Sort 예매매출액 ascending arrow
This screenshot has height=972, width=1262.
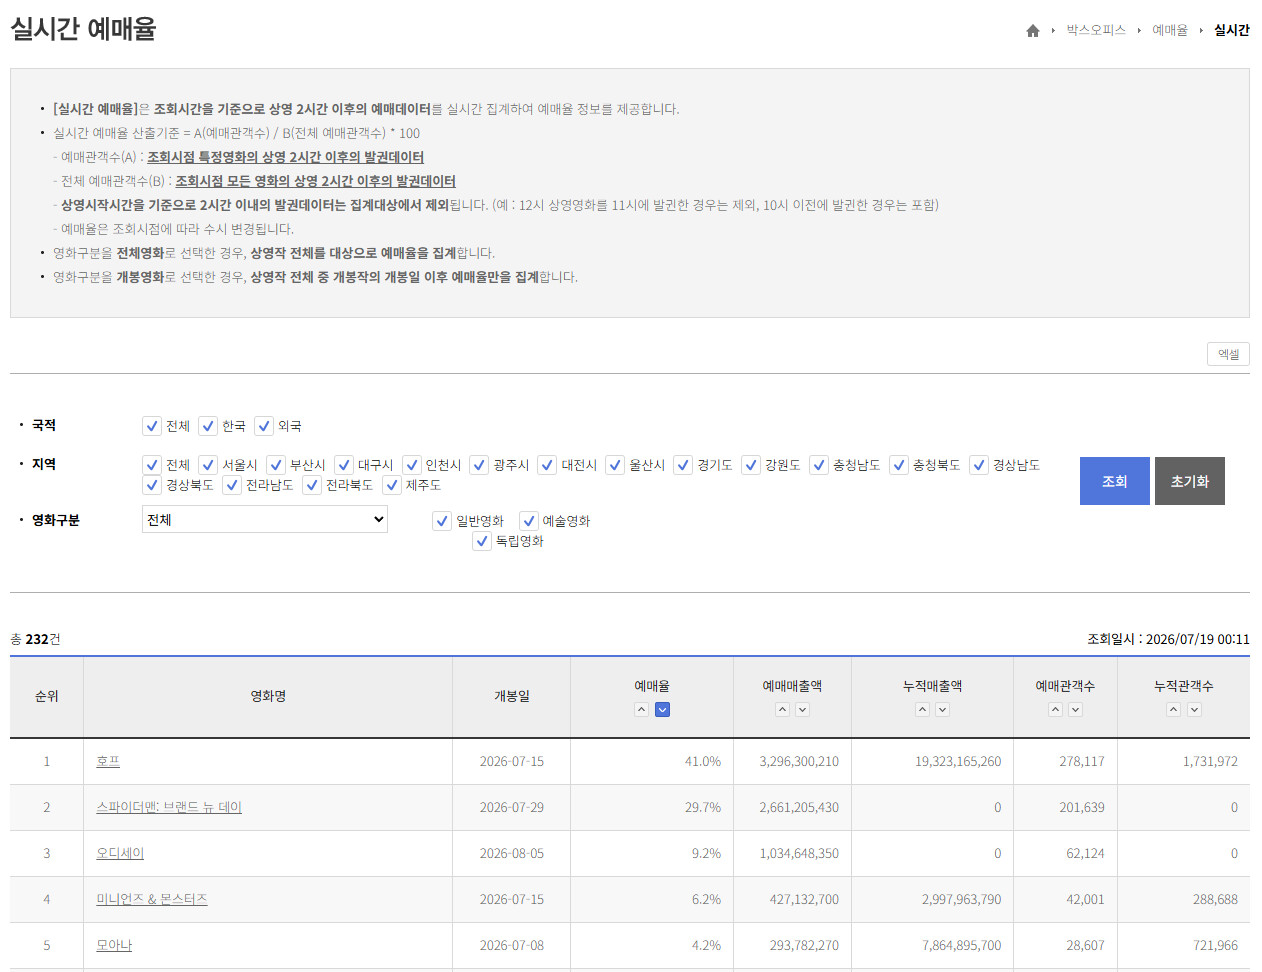point(783,710)
